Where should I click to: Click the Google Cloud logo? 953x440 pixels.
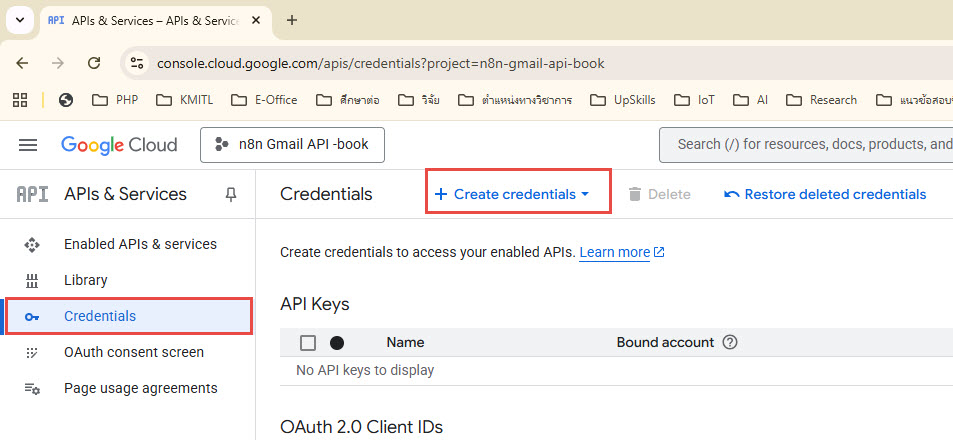tap(119, 145)
